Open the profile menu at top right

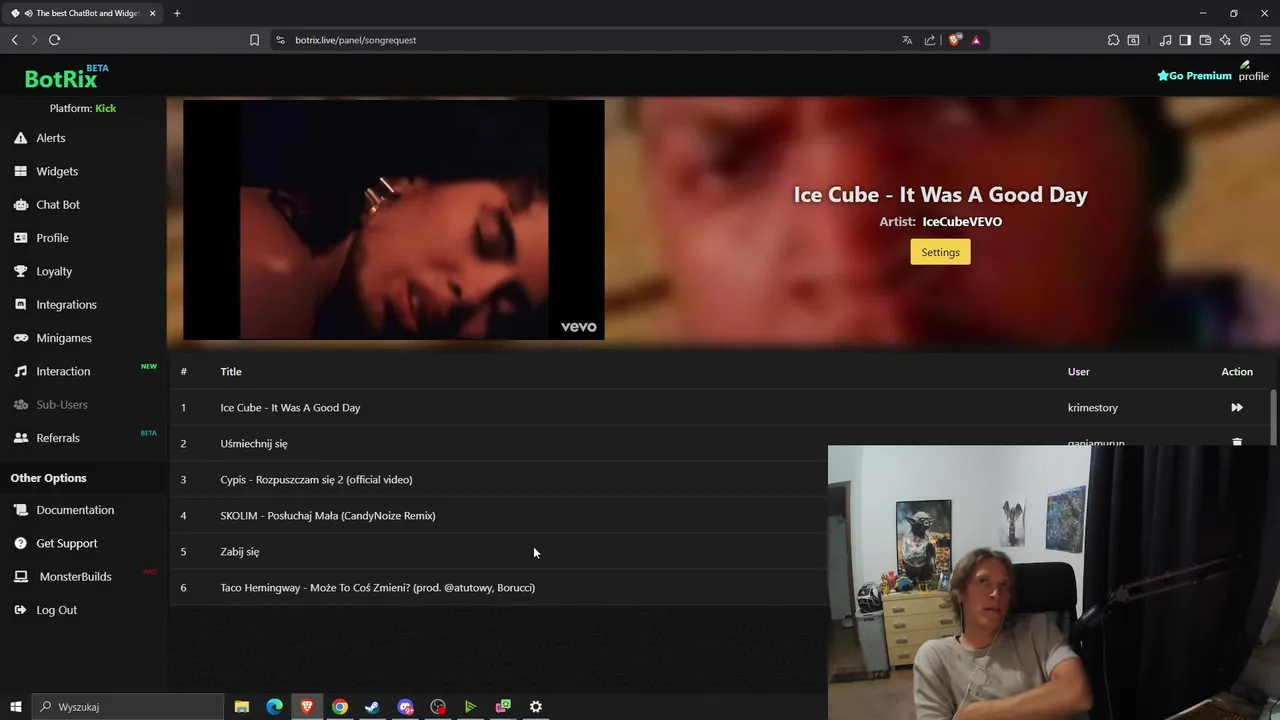click(x=1253, y=71)
